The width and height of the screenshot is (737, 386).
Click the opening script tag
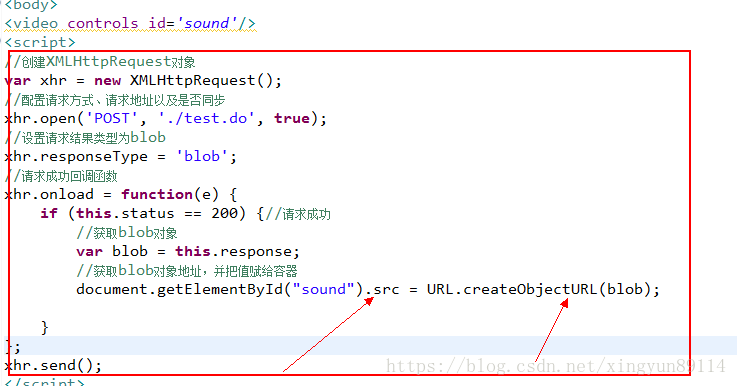(39, 42)
